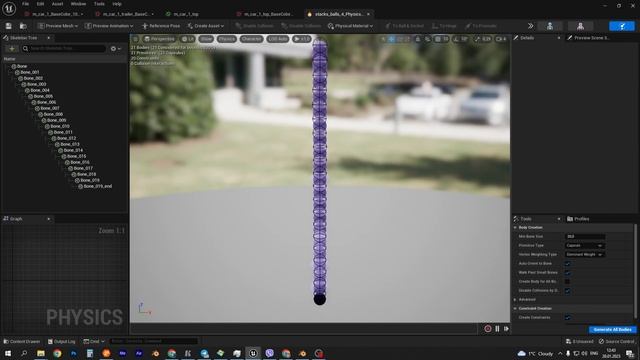Click the Unreal Engine logo icon
The height and width of the screenshot is (360, 640).
point(9,8)
